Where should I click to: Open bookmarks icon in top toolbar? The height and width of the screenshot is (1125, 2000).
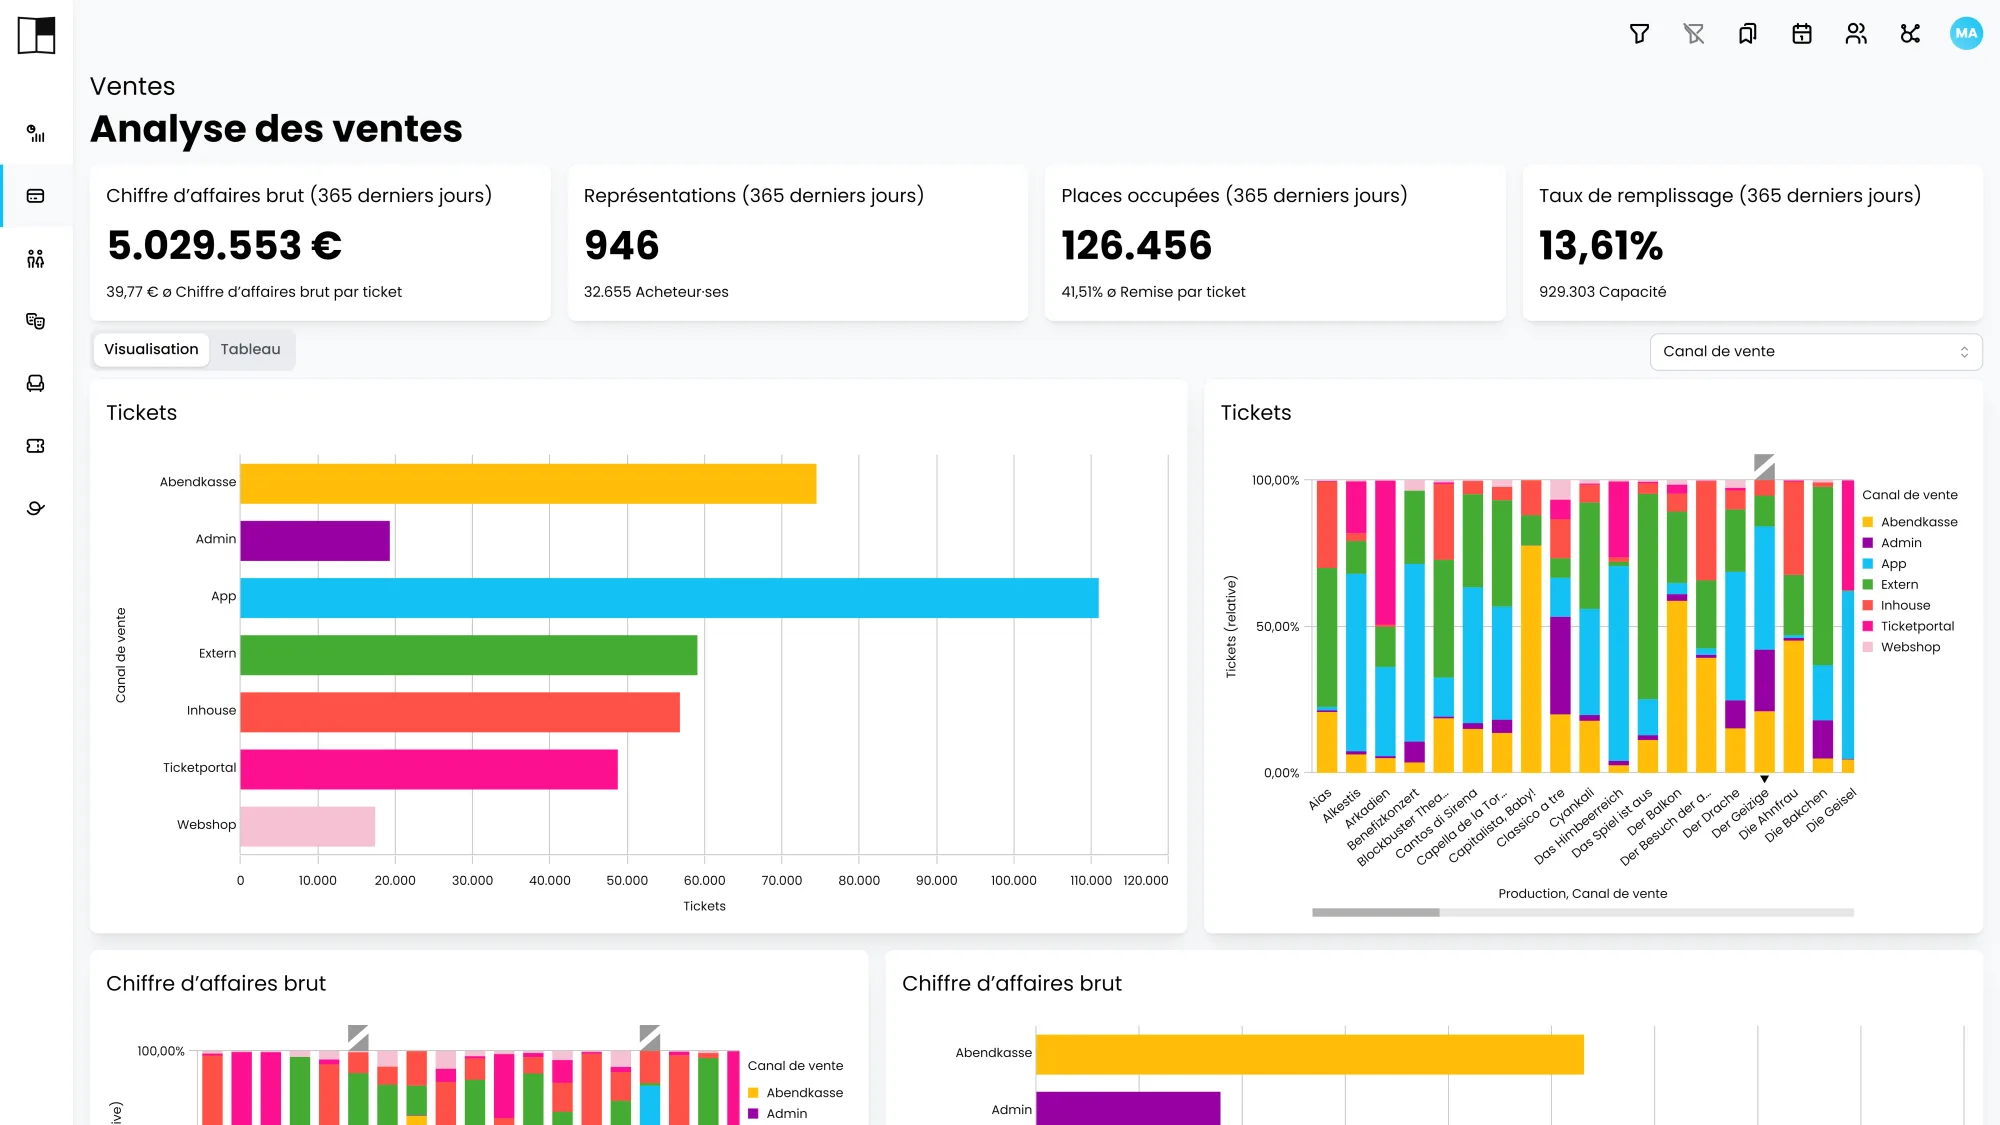coord(1747,34)
